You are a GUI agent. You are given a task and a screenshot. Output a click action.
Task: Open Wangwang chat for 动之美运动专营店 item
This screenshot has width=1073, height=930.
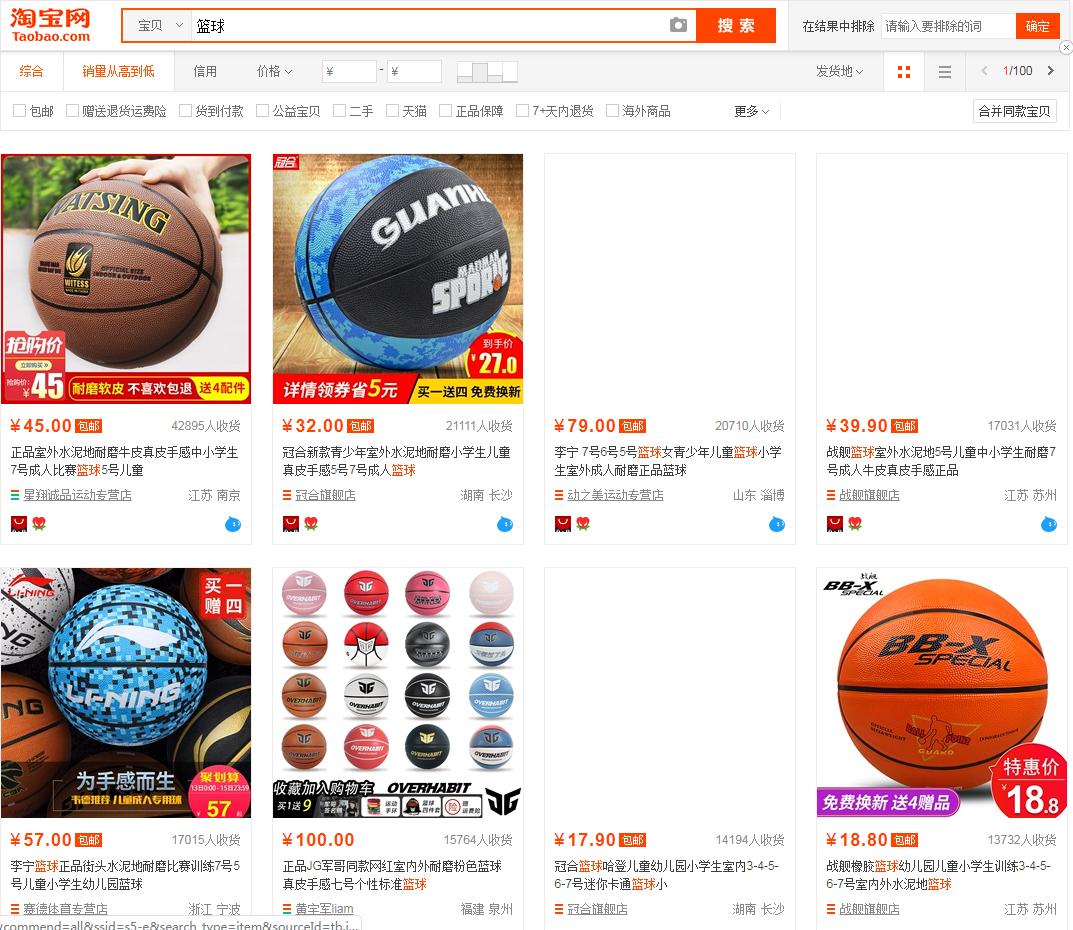[777, 524]
